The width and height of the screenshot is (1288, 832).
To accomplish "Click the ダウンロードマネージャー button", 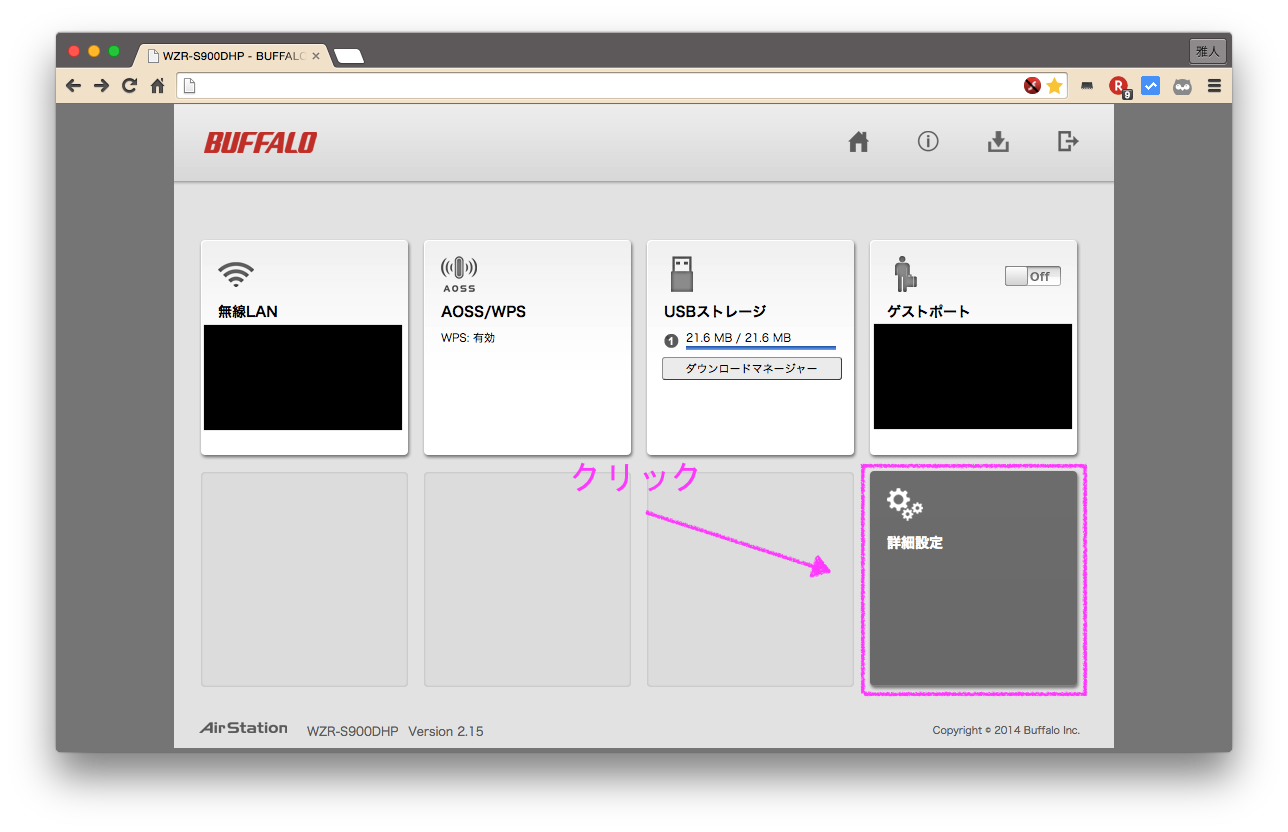I will point(752,369).
